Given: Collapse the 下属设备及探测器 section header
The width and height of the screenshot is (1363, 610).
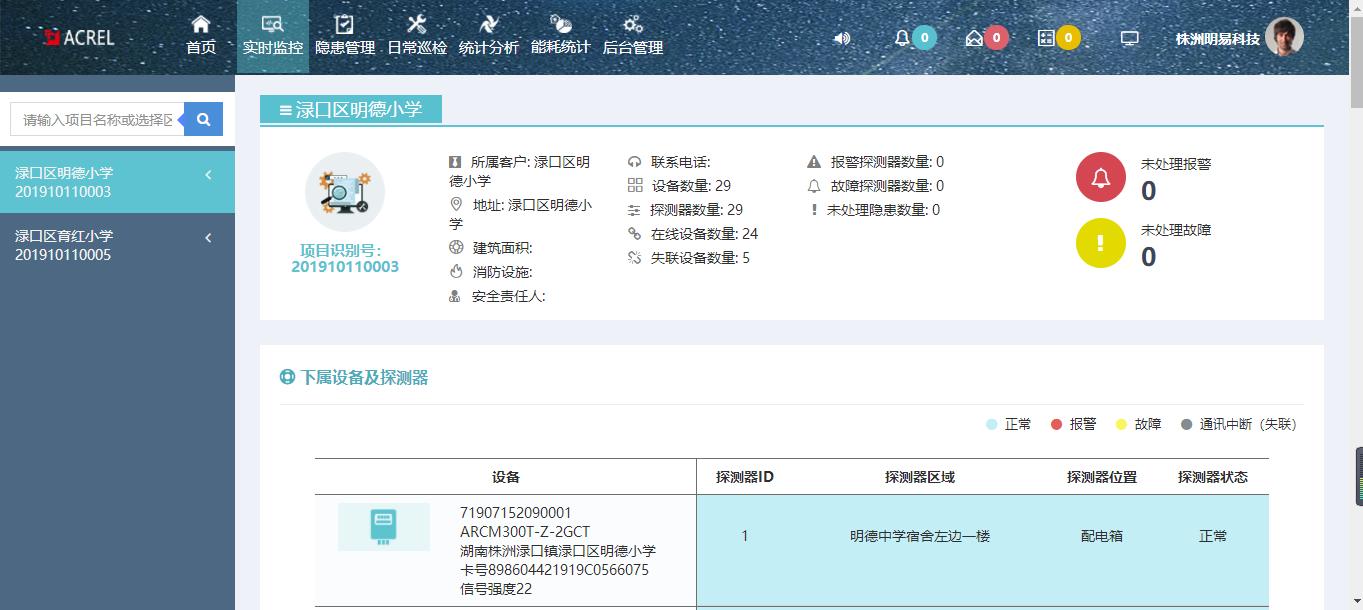Looking at the screenshot, I should click(x=286, y=378).
